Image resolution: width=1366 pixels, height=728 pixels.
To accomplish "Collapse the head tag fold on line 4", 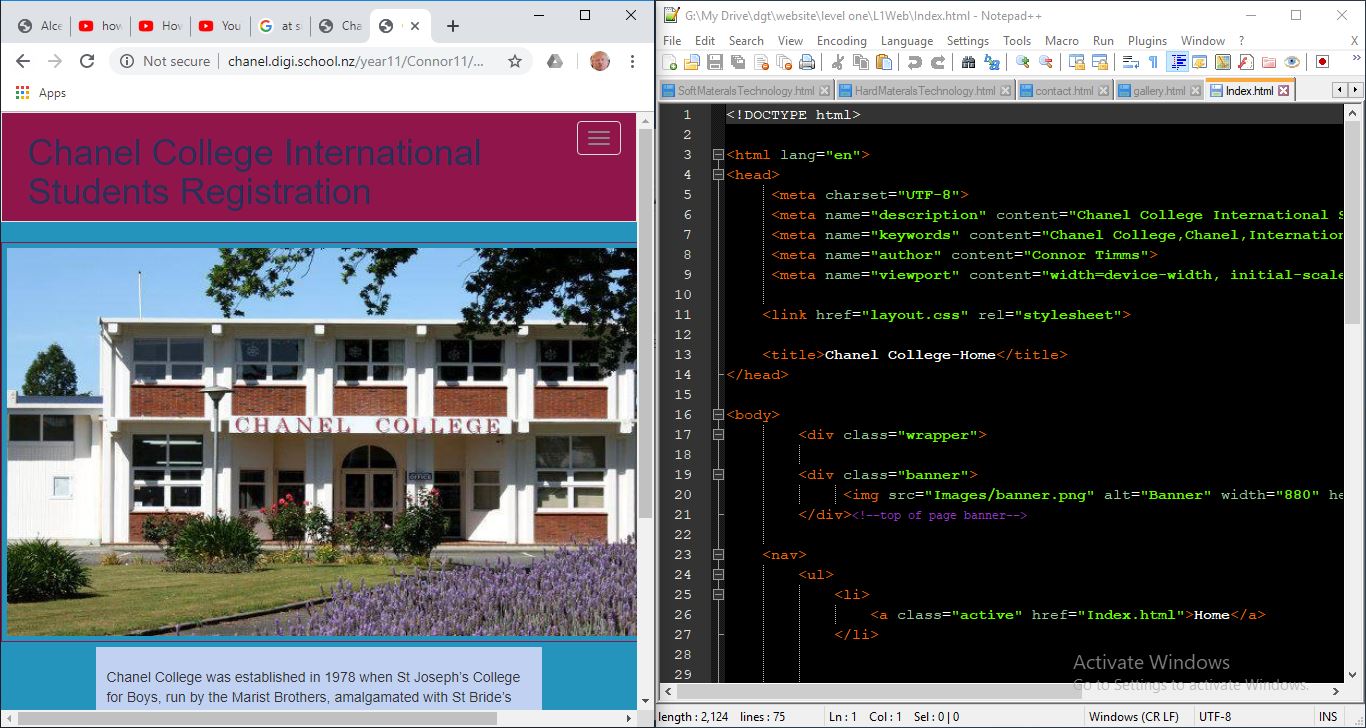I will pyautogui.click(x=717, y=175).
